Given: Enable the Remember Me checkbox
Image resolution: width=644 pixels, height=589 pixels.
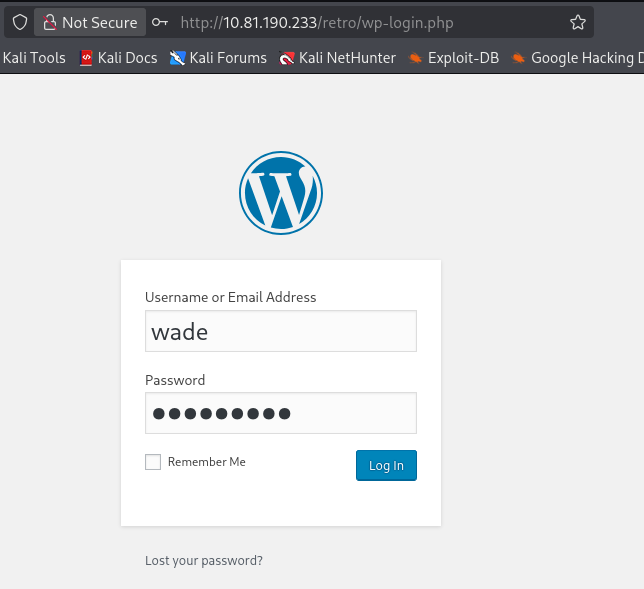Looking at the screenshot, I should pos(153,462).
